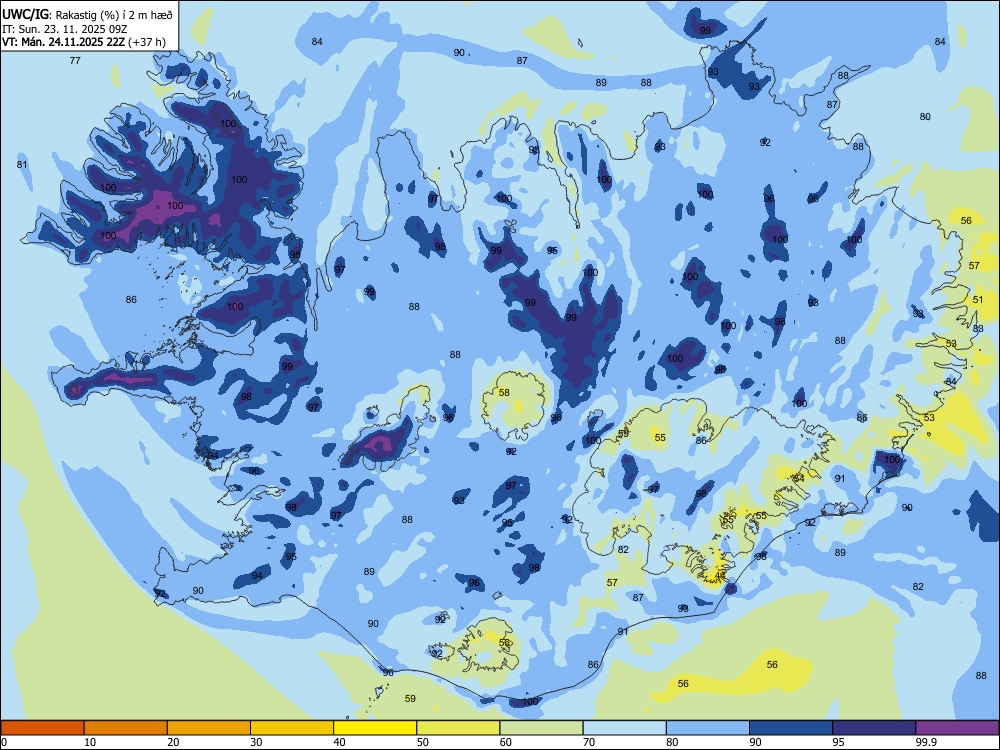Select the medium blue 90–95 legend swatch

791,728
